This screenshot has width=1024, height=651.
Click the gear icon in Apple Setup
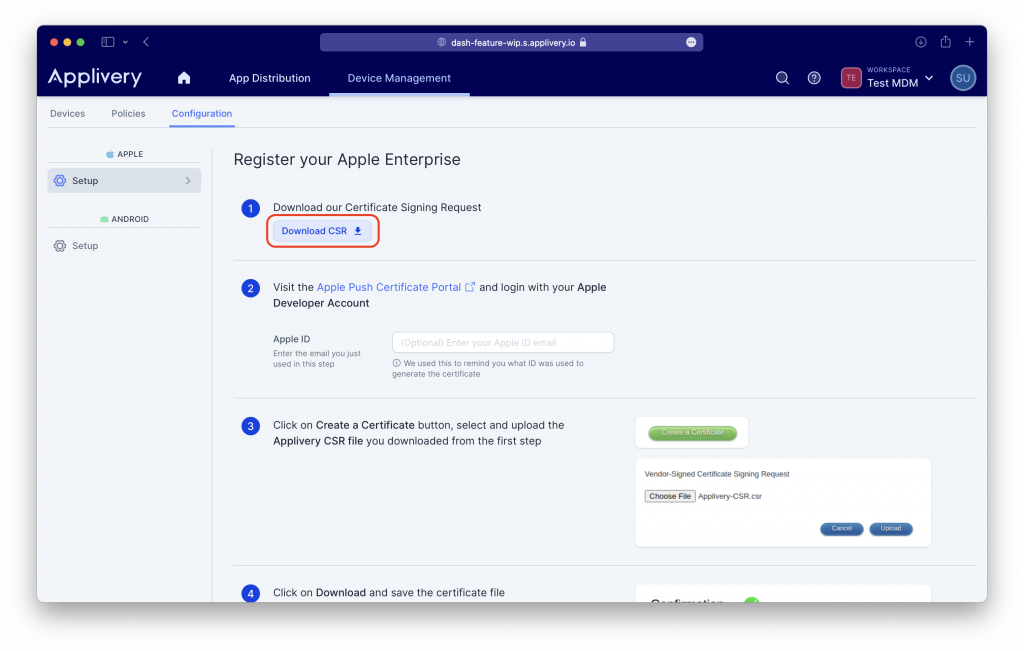[x=60, y=181]
